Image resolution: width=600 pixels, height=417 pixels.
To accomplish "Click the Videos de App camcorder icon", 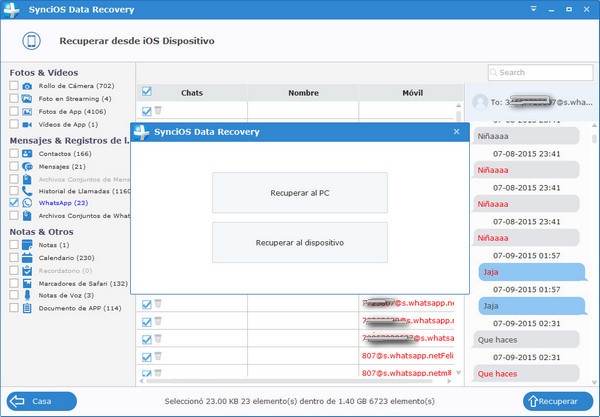I will tap(27, 125).
